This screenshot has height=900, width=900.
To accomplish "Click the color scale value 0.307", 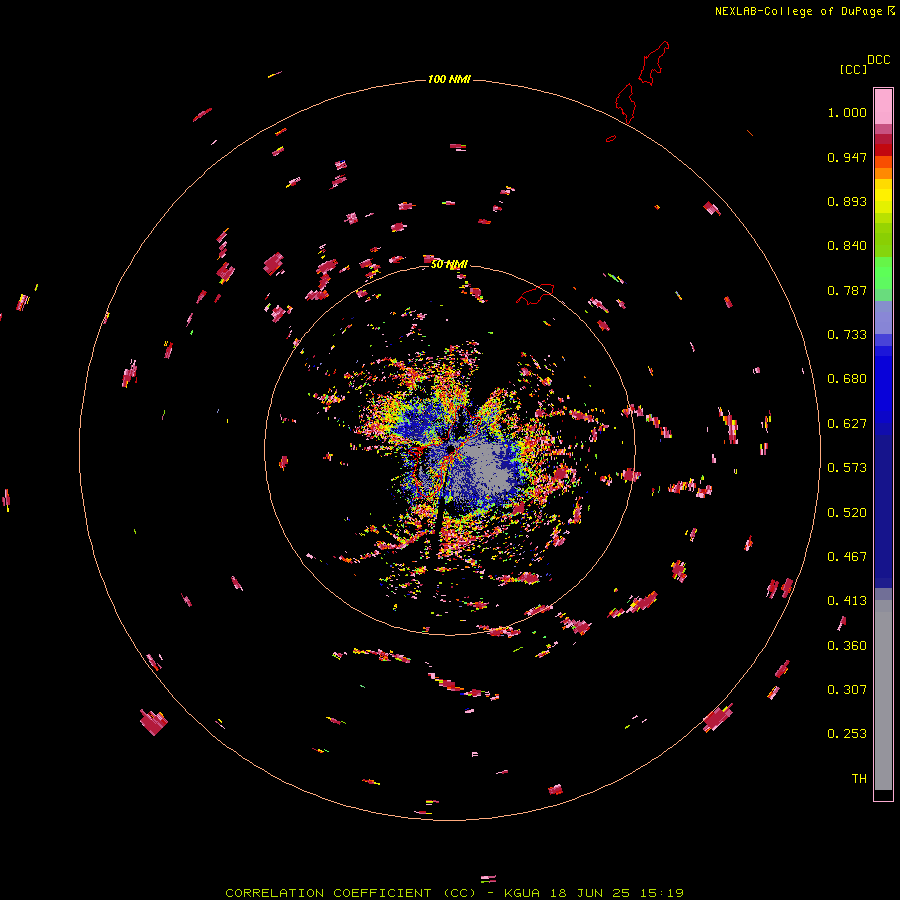I will click(847, 690).
